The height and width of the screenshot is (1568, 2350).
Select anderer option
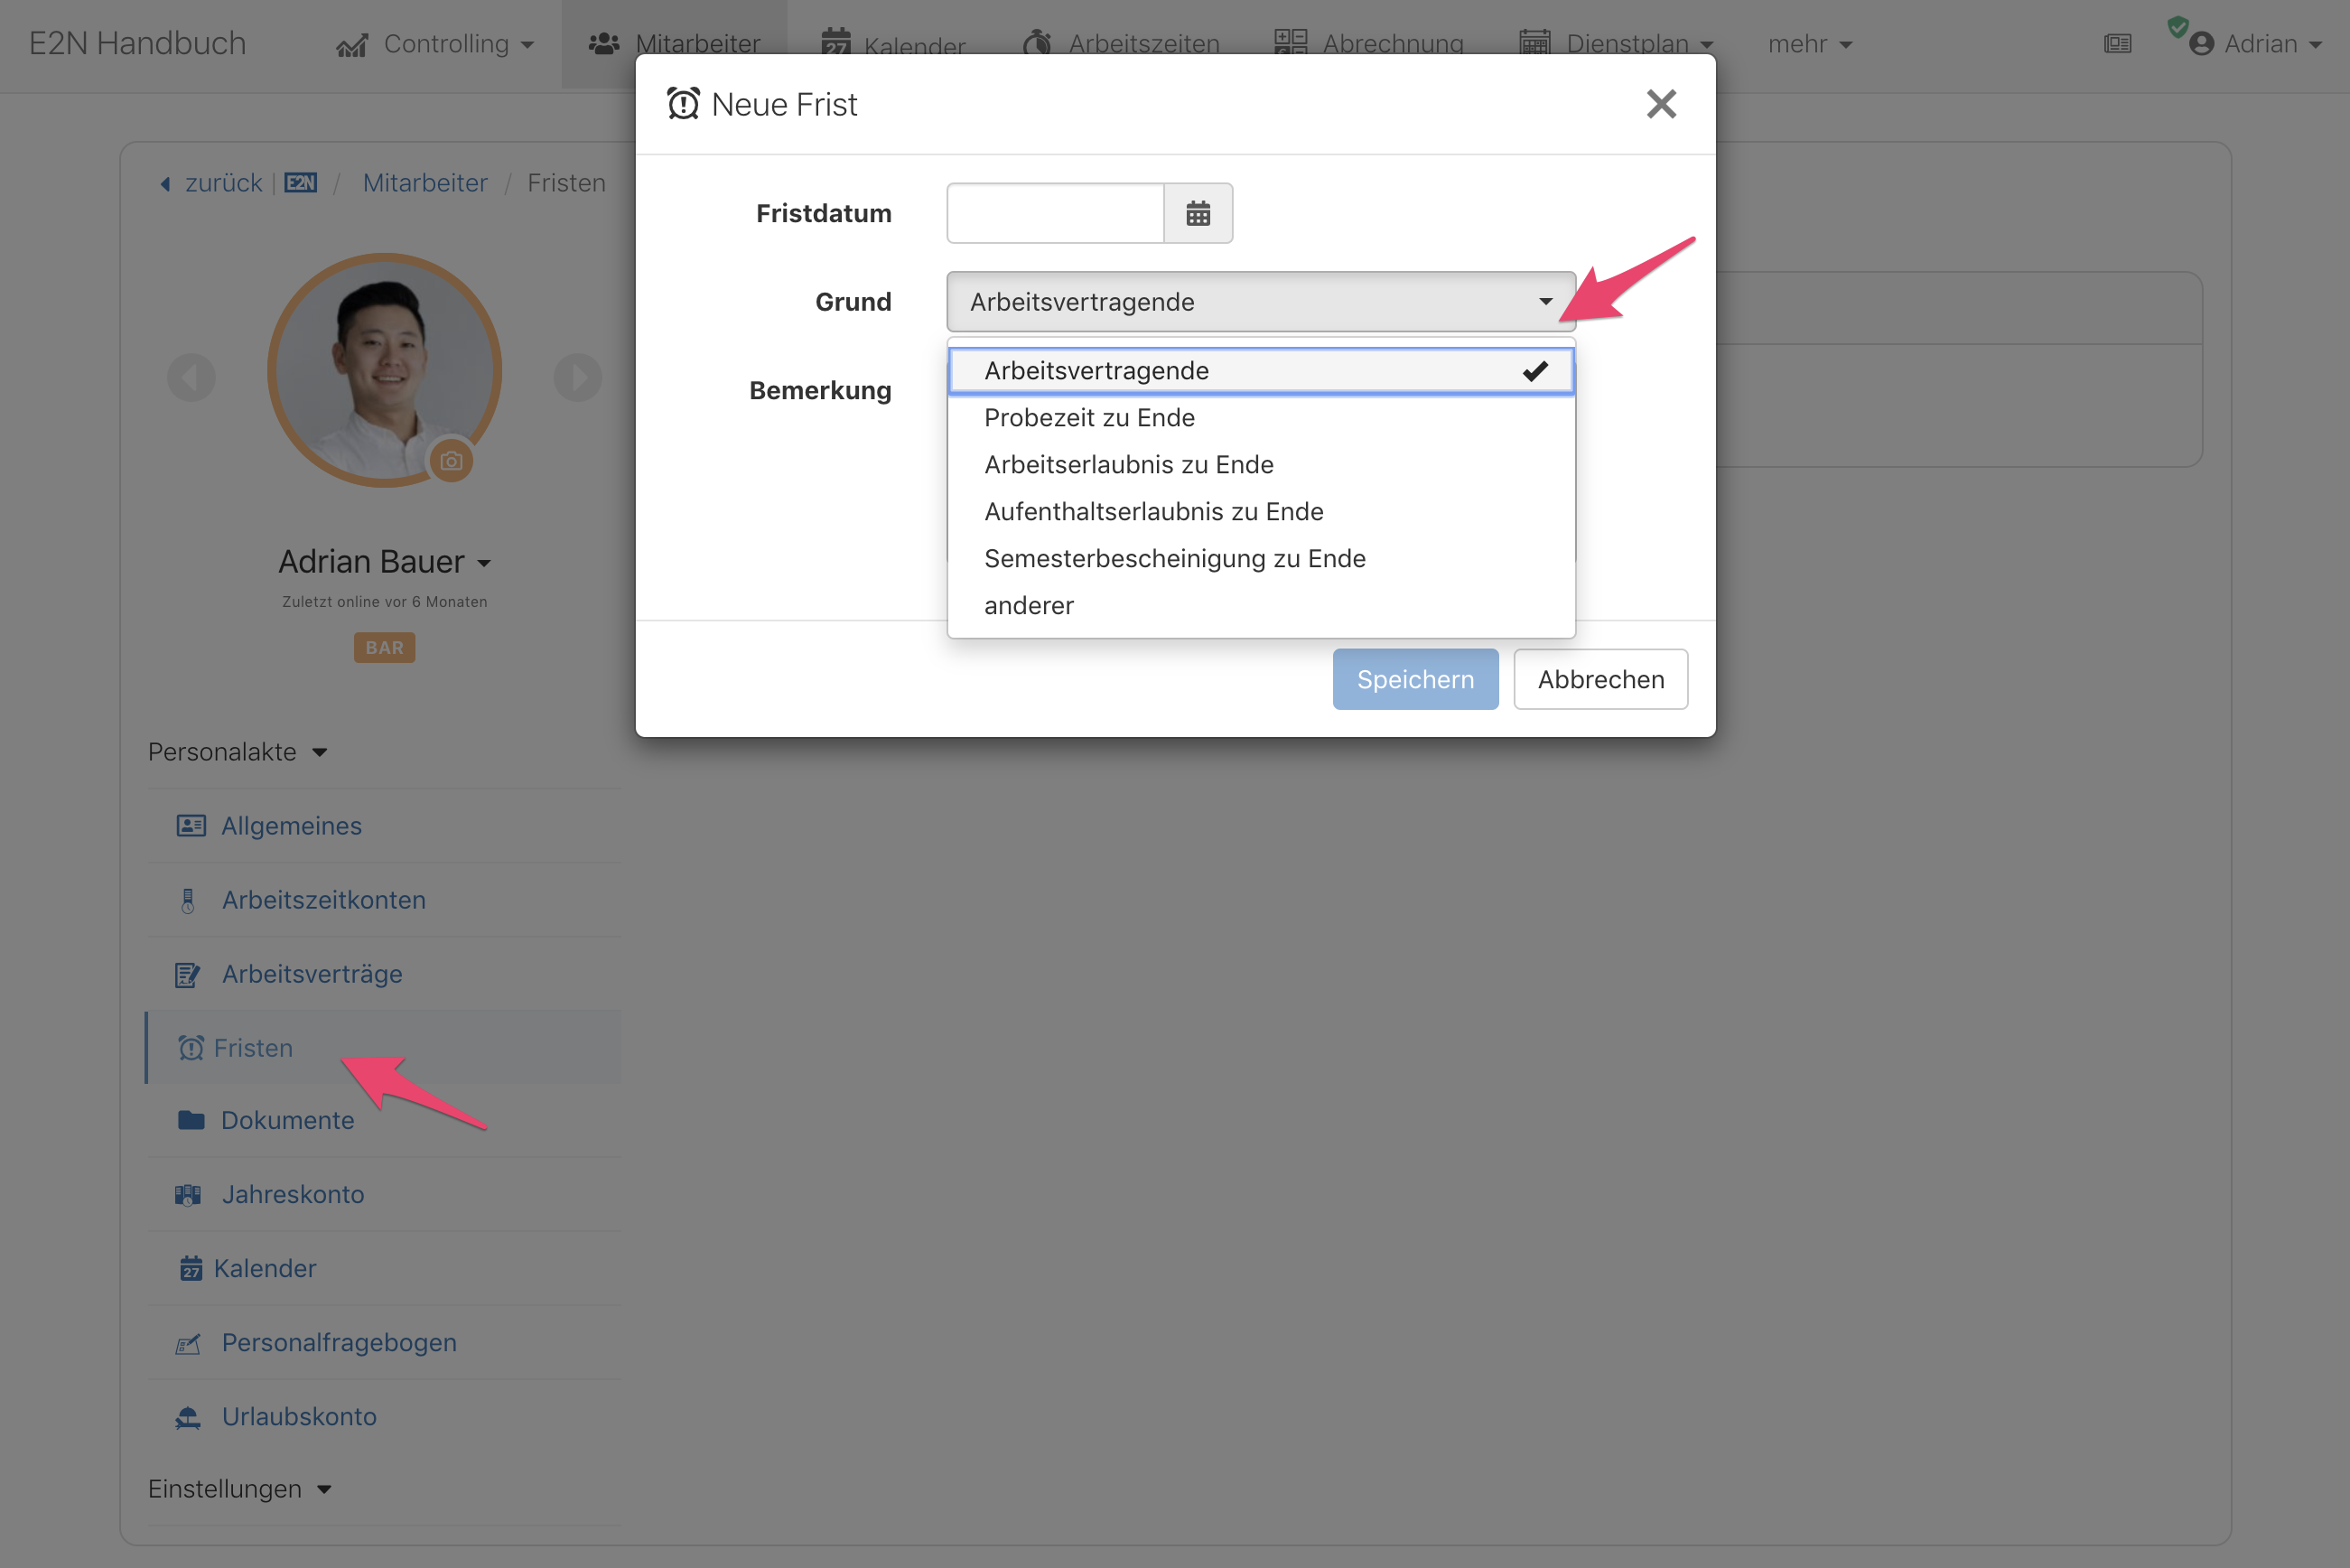(1261, 606)
